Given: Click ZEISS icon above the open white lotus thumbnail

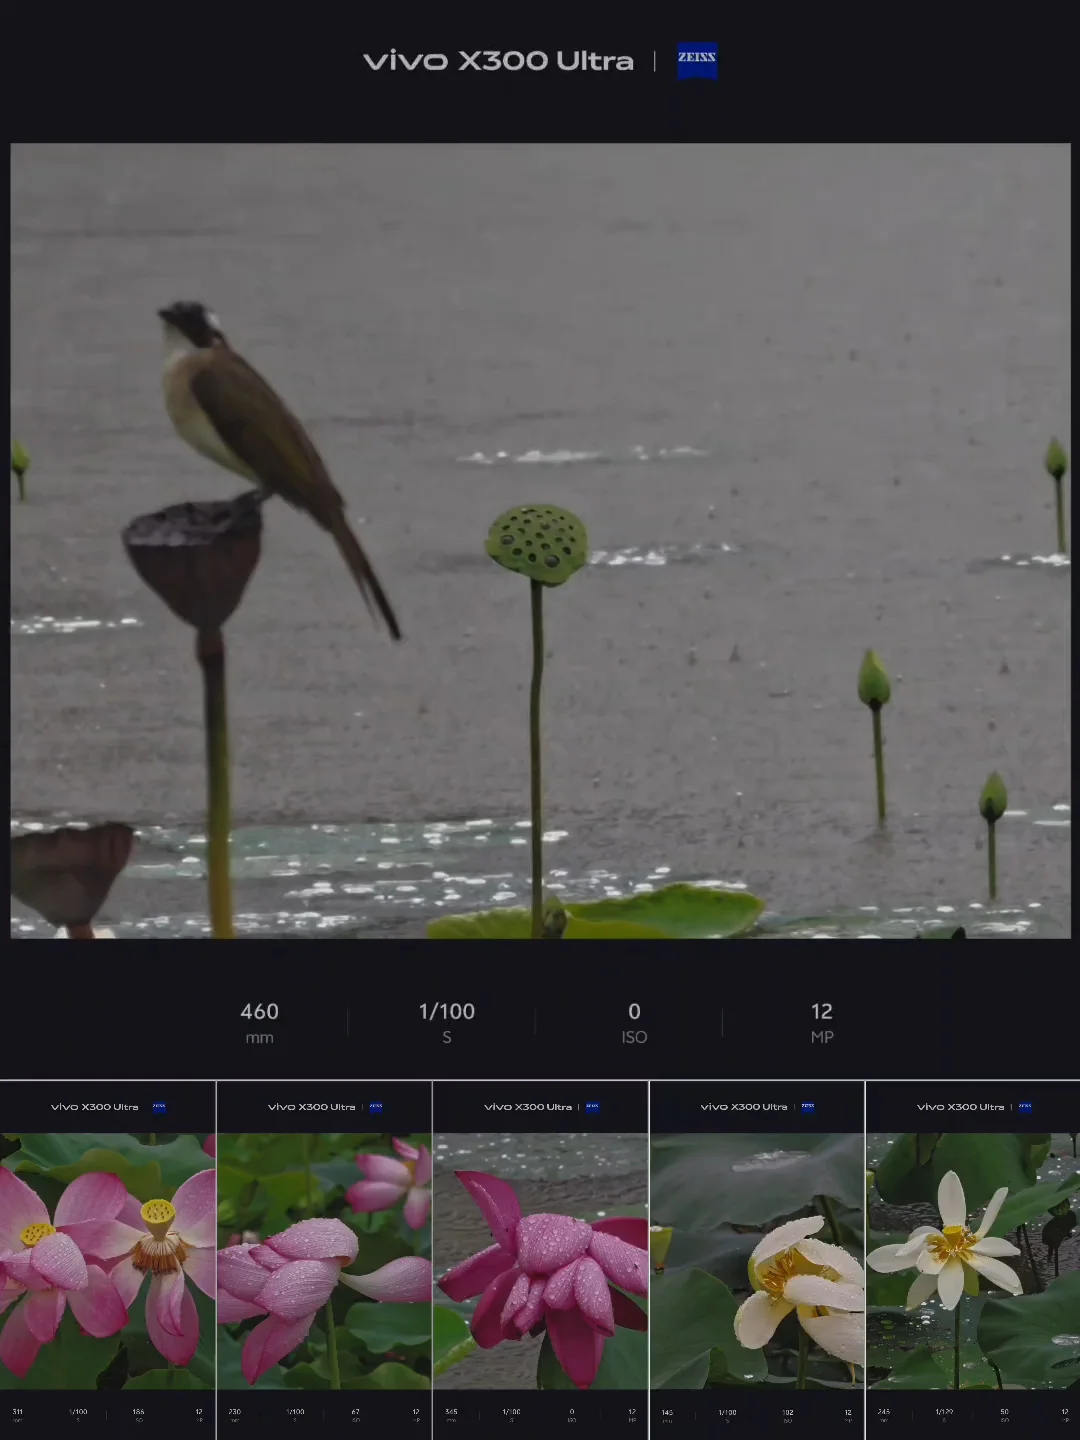Looking at the screenshot, I should point(1025,1107).
